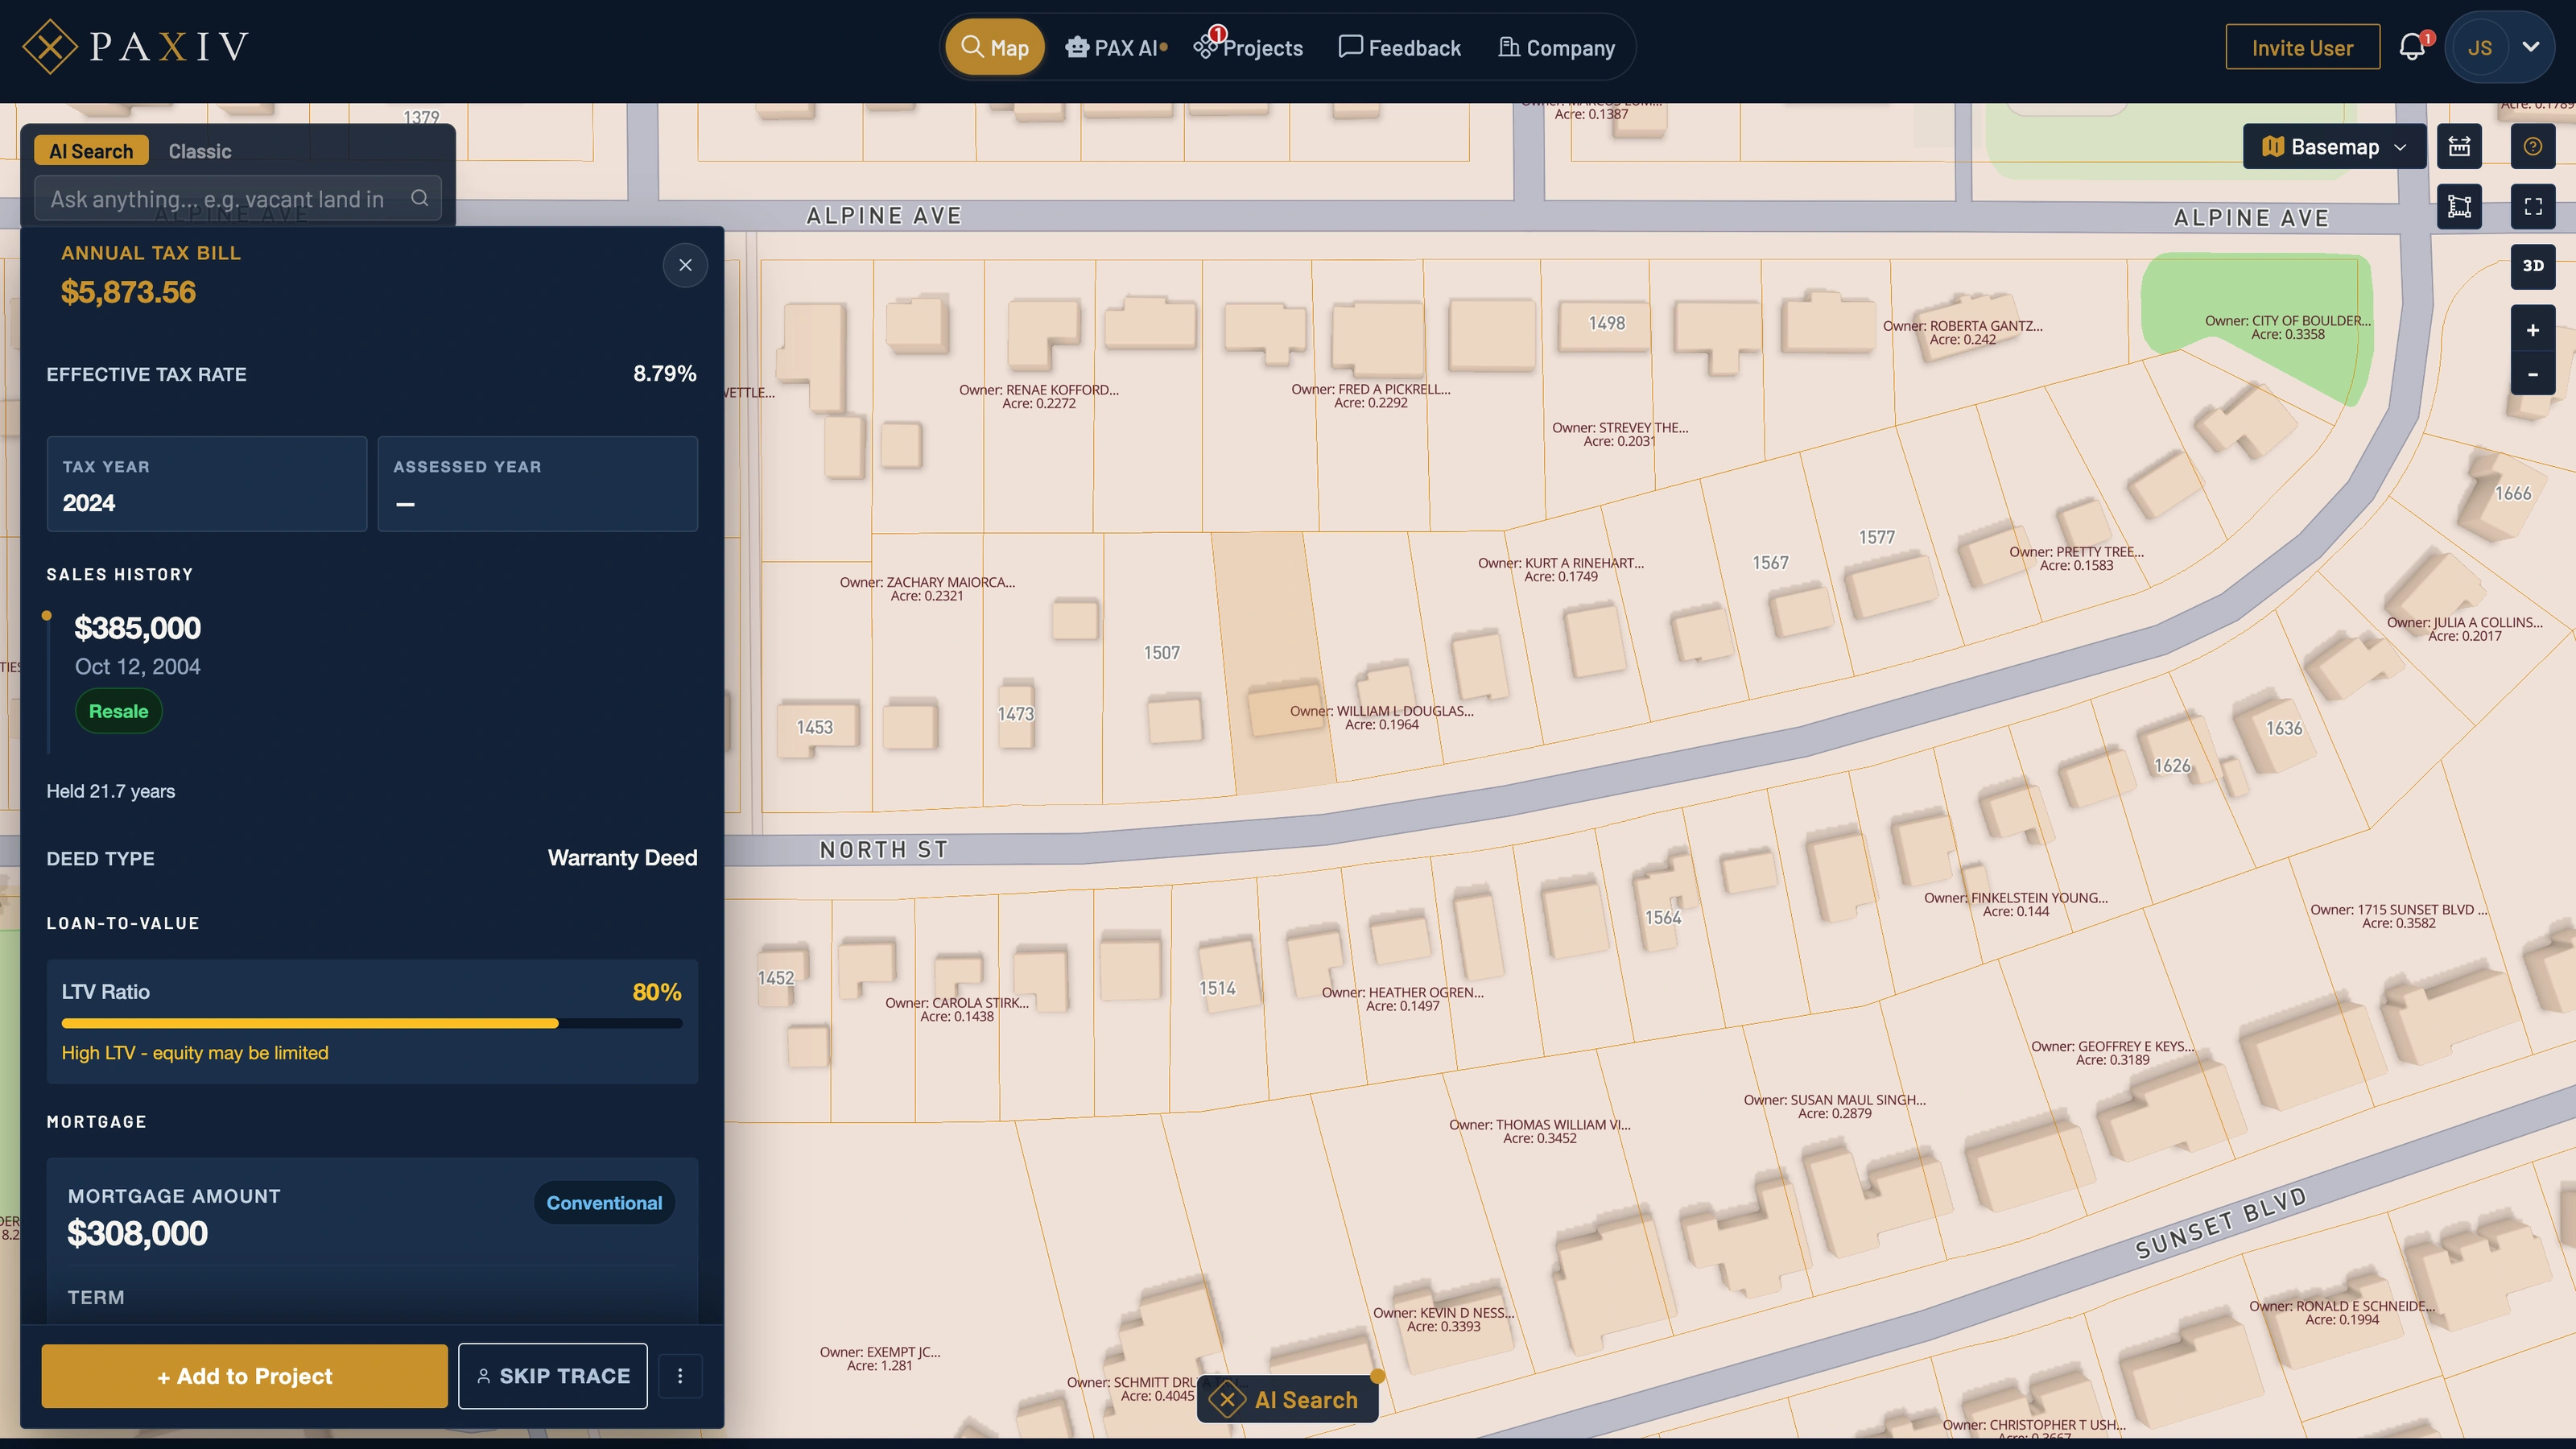Click the Assessed Year card

tap(538, 484)
